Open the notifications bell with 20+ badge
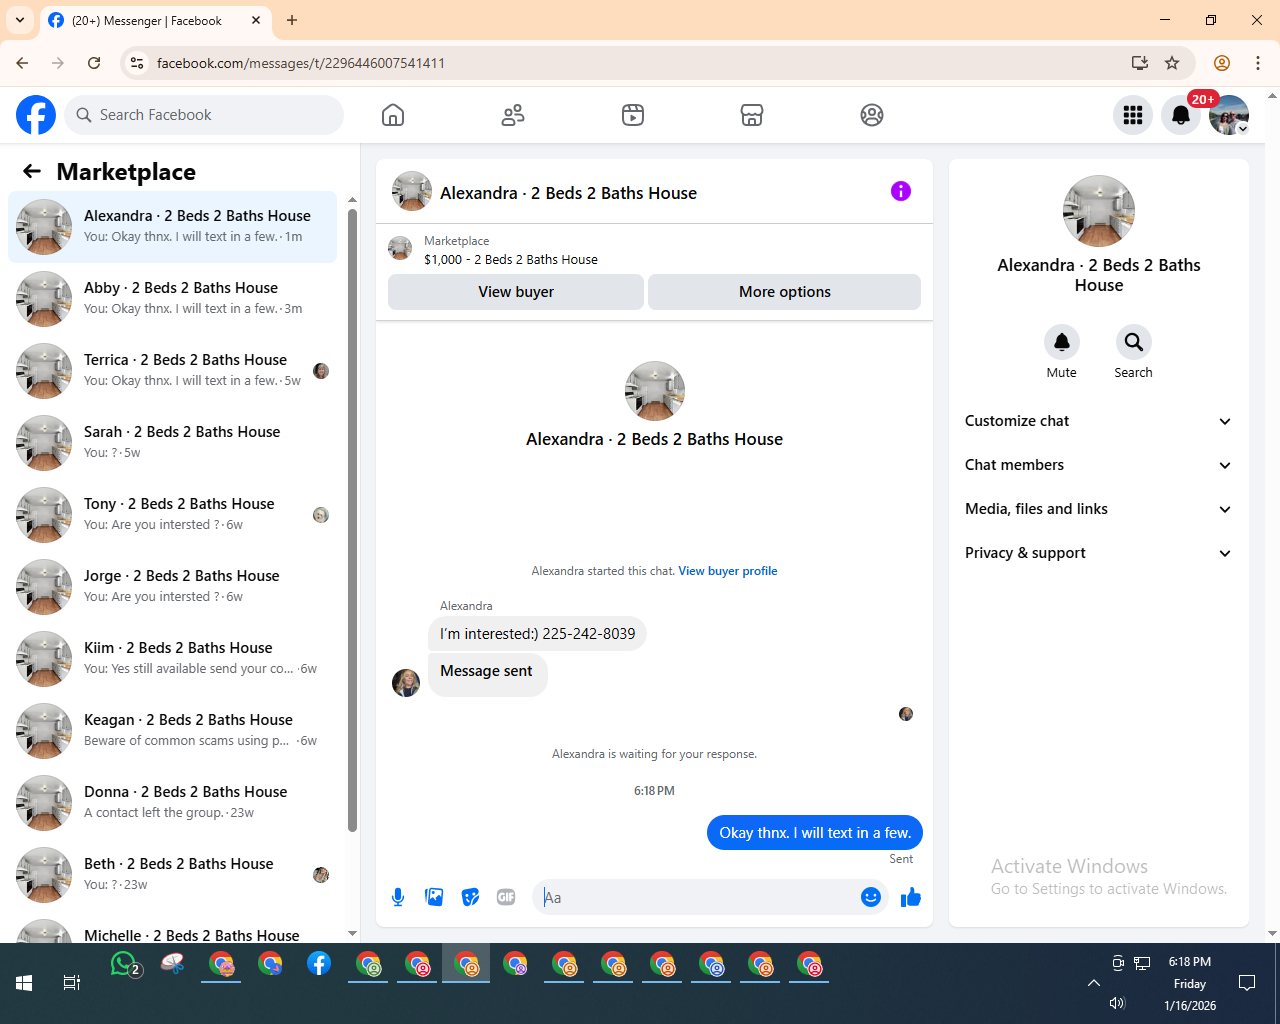Screen dimensions: 1280x1024 coord(1181,115)
